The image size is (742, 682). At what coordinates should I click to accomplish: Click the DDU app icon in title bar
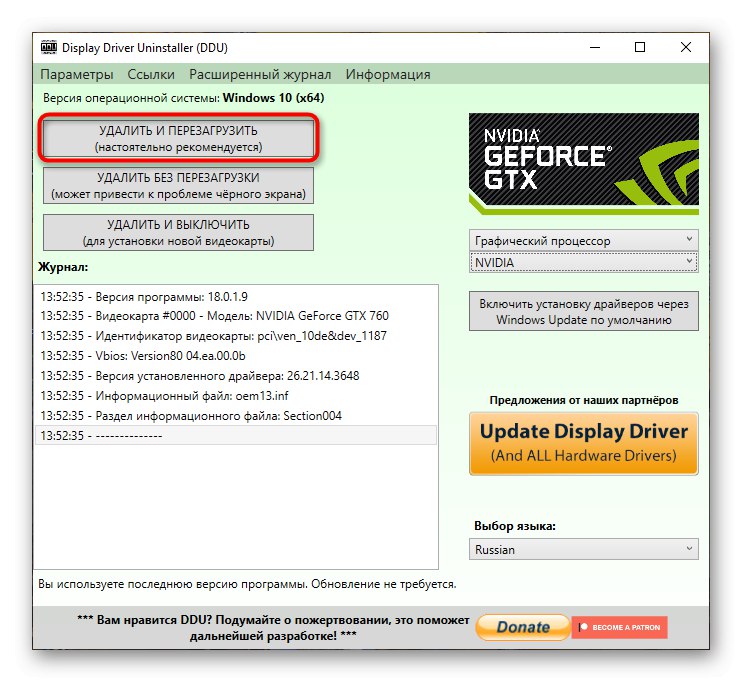point(49,47)
